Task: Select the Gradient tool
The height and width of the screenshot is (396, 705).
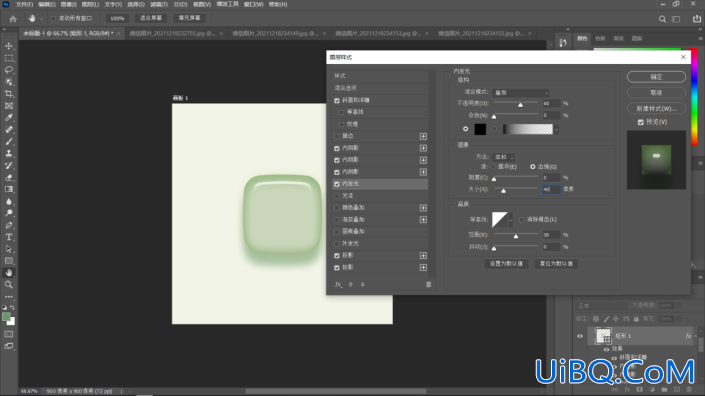Action: pyautogui.click(x=9, y=189)
